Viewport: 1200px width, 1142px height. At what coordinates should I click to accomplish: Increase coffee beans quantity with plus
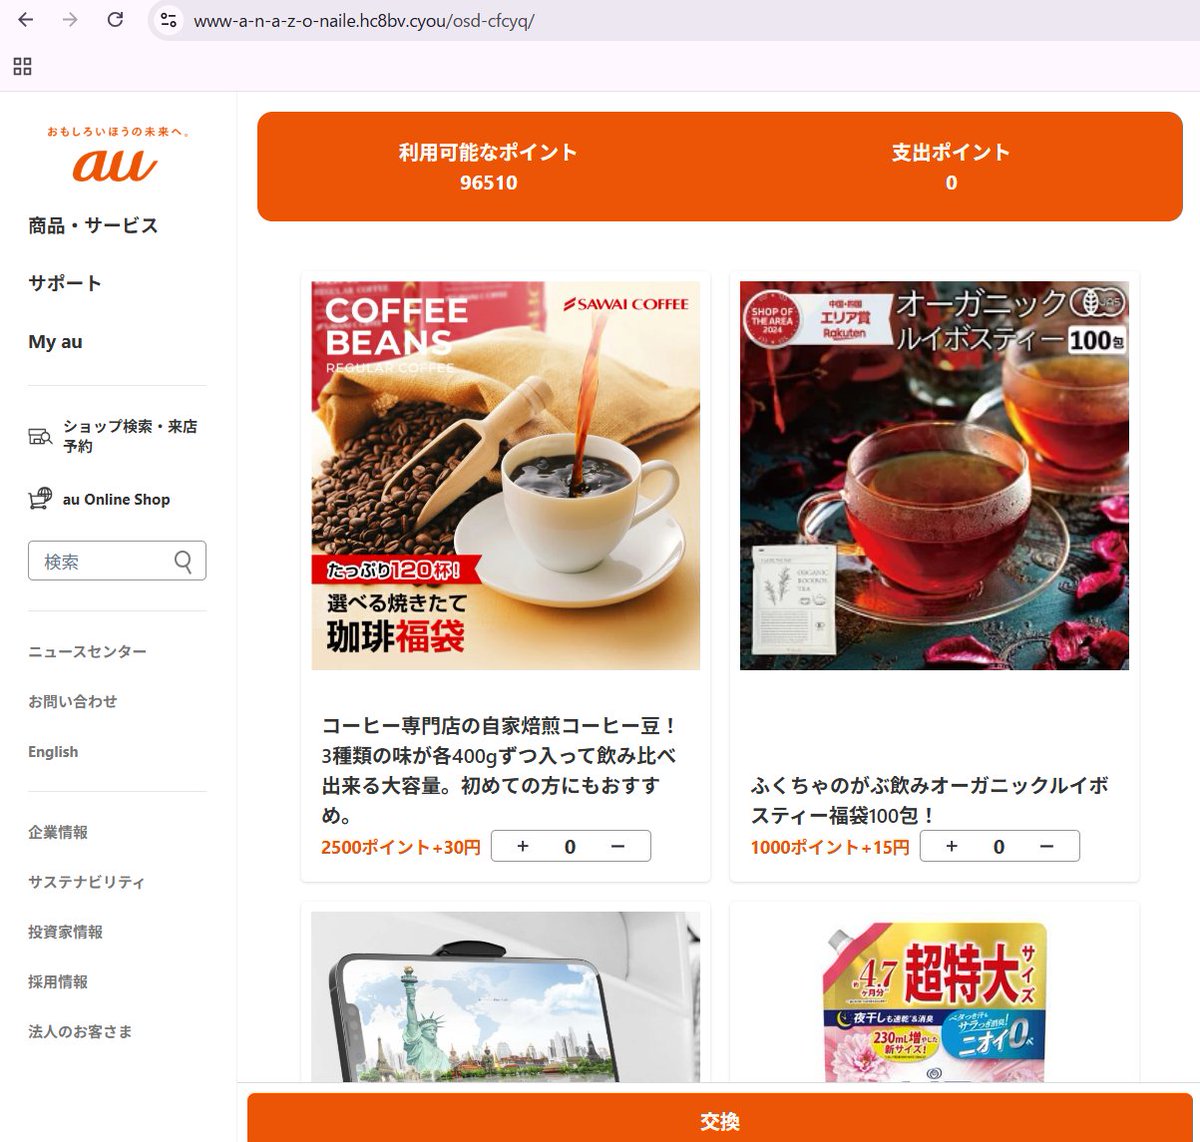pos(523,846)
